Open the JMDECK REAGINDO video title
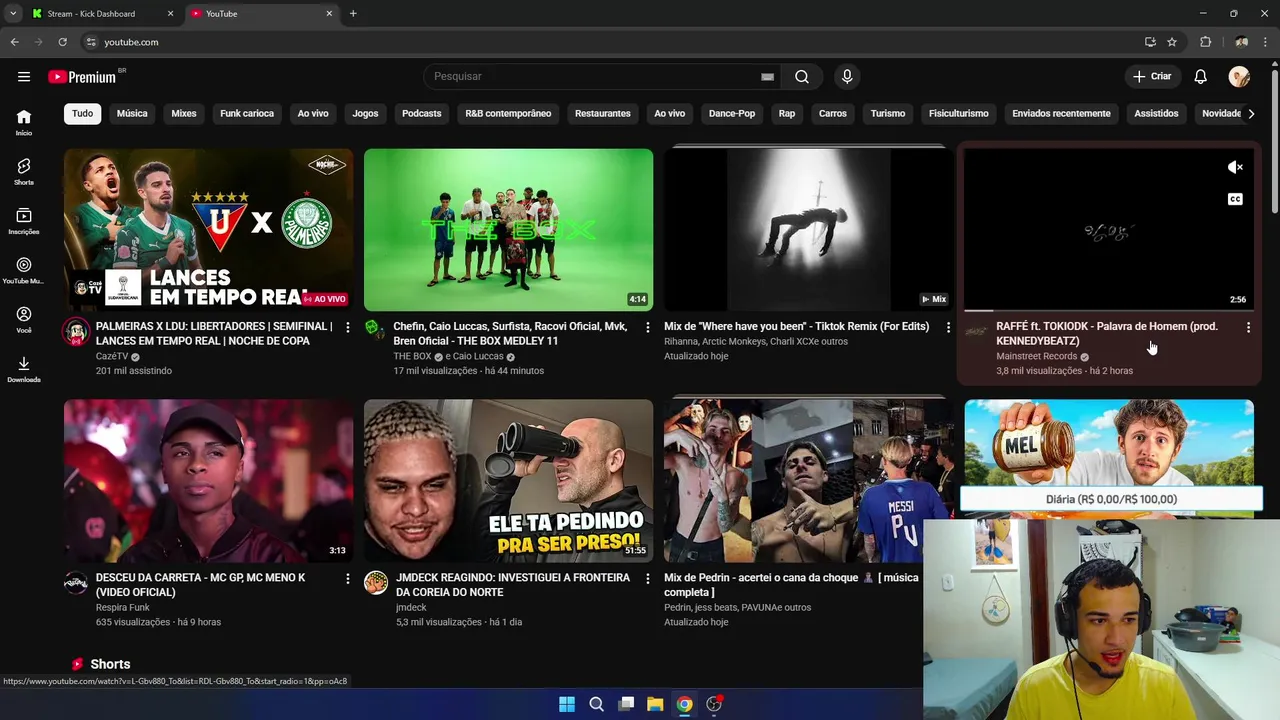The image size is (1280, 720). pyautogui.click(x=513, y=585)
